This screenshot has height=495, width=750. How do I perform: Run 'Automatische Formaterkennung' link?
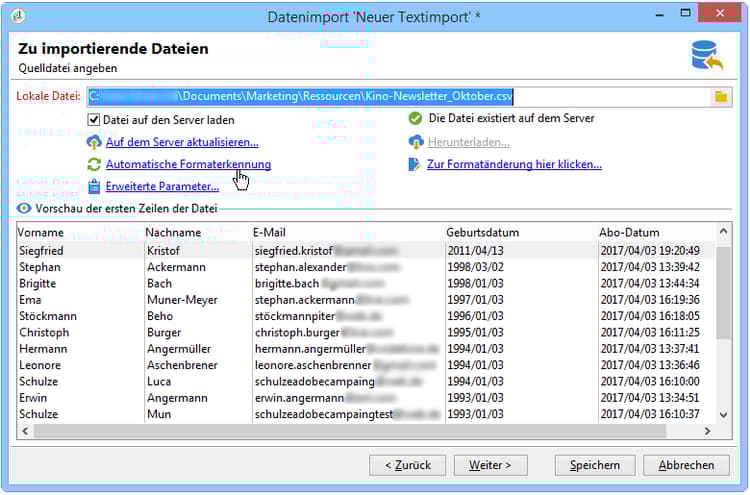click(188, 164)
